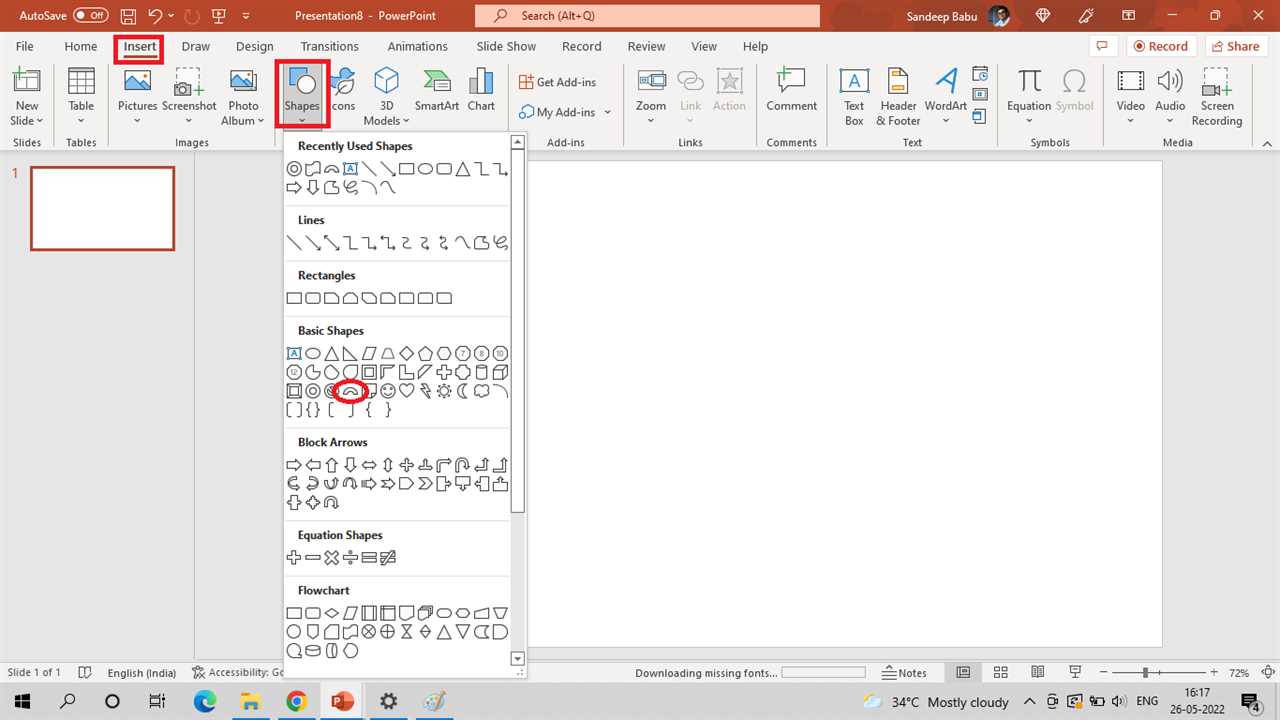This screenshot has width=1280, height=720.
Task: Switch to the Animations tab
Action: (x=417, y=46)
